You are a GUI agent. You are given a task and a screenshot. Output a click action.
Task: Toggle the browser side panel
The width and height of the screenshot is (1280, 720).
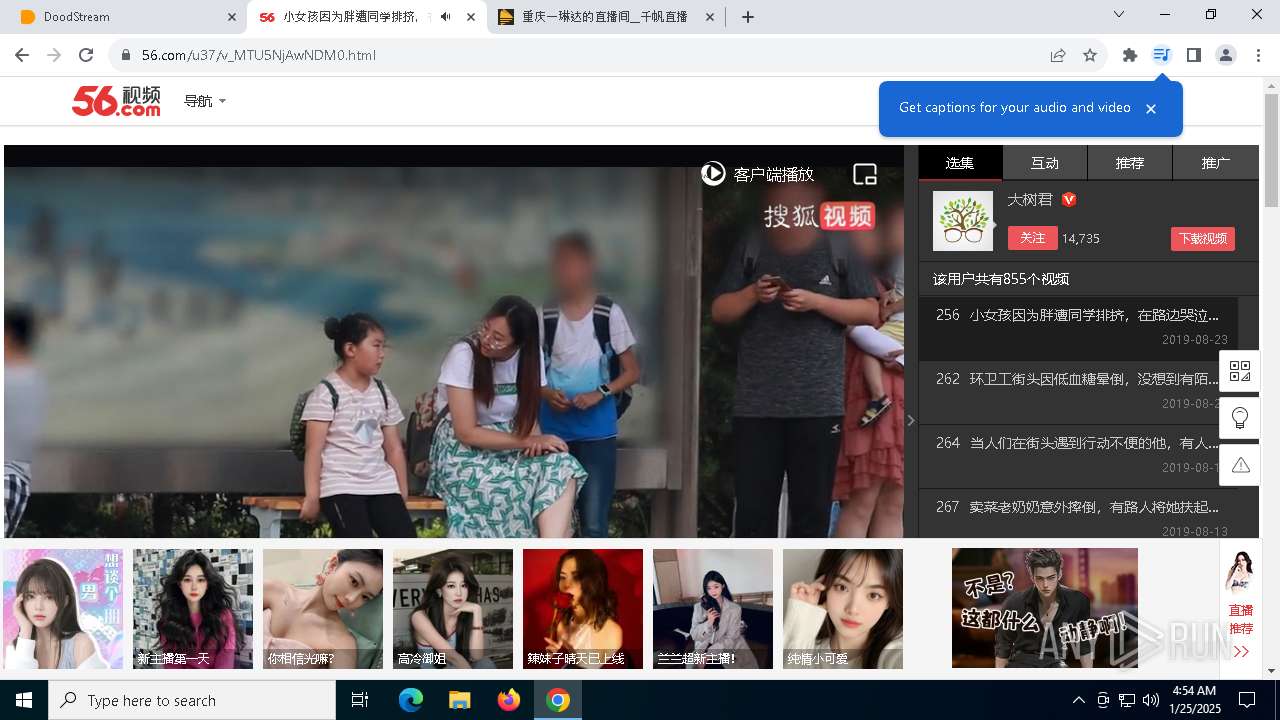(1194, 55)
